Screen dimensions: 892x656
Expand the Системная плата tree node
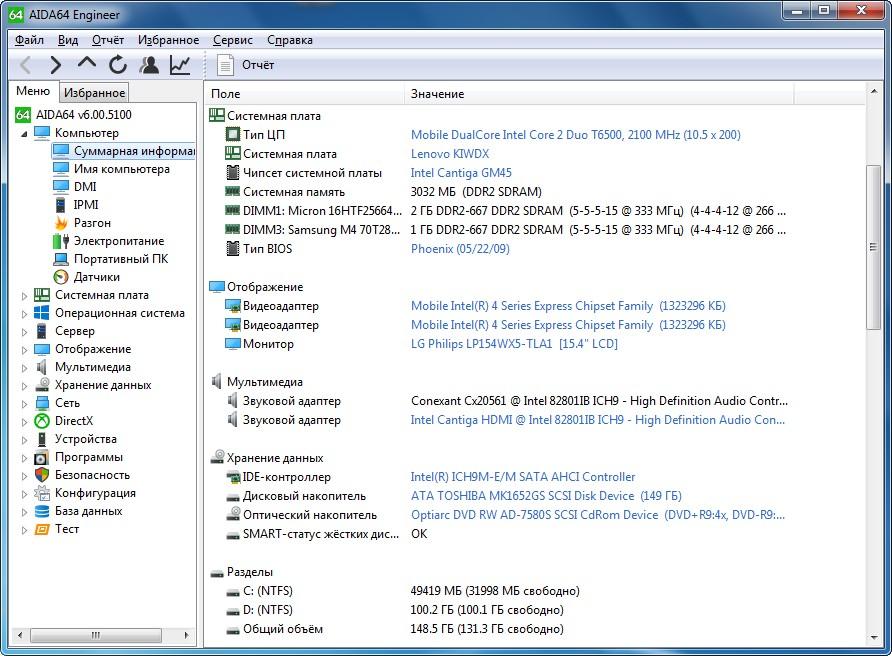[24, 296]
